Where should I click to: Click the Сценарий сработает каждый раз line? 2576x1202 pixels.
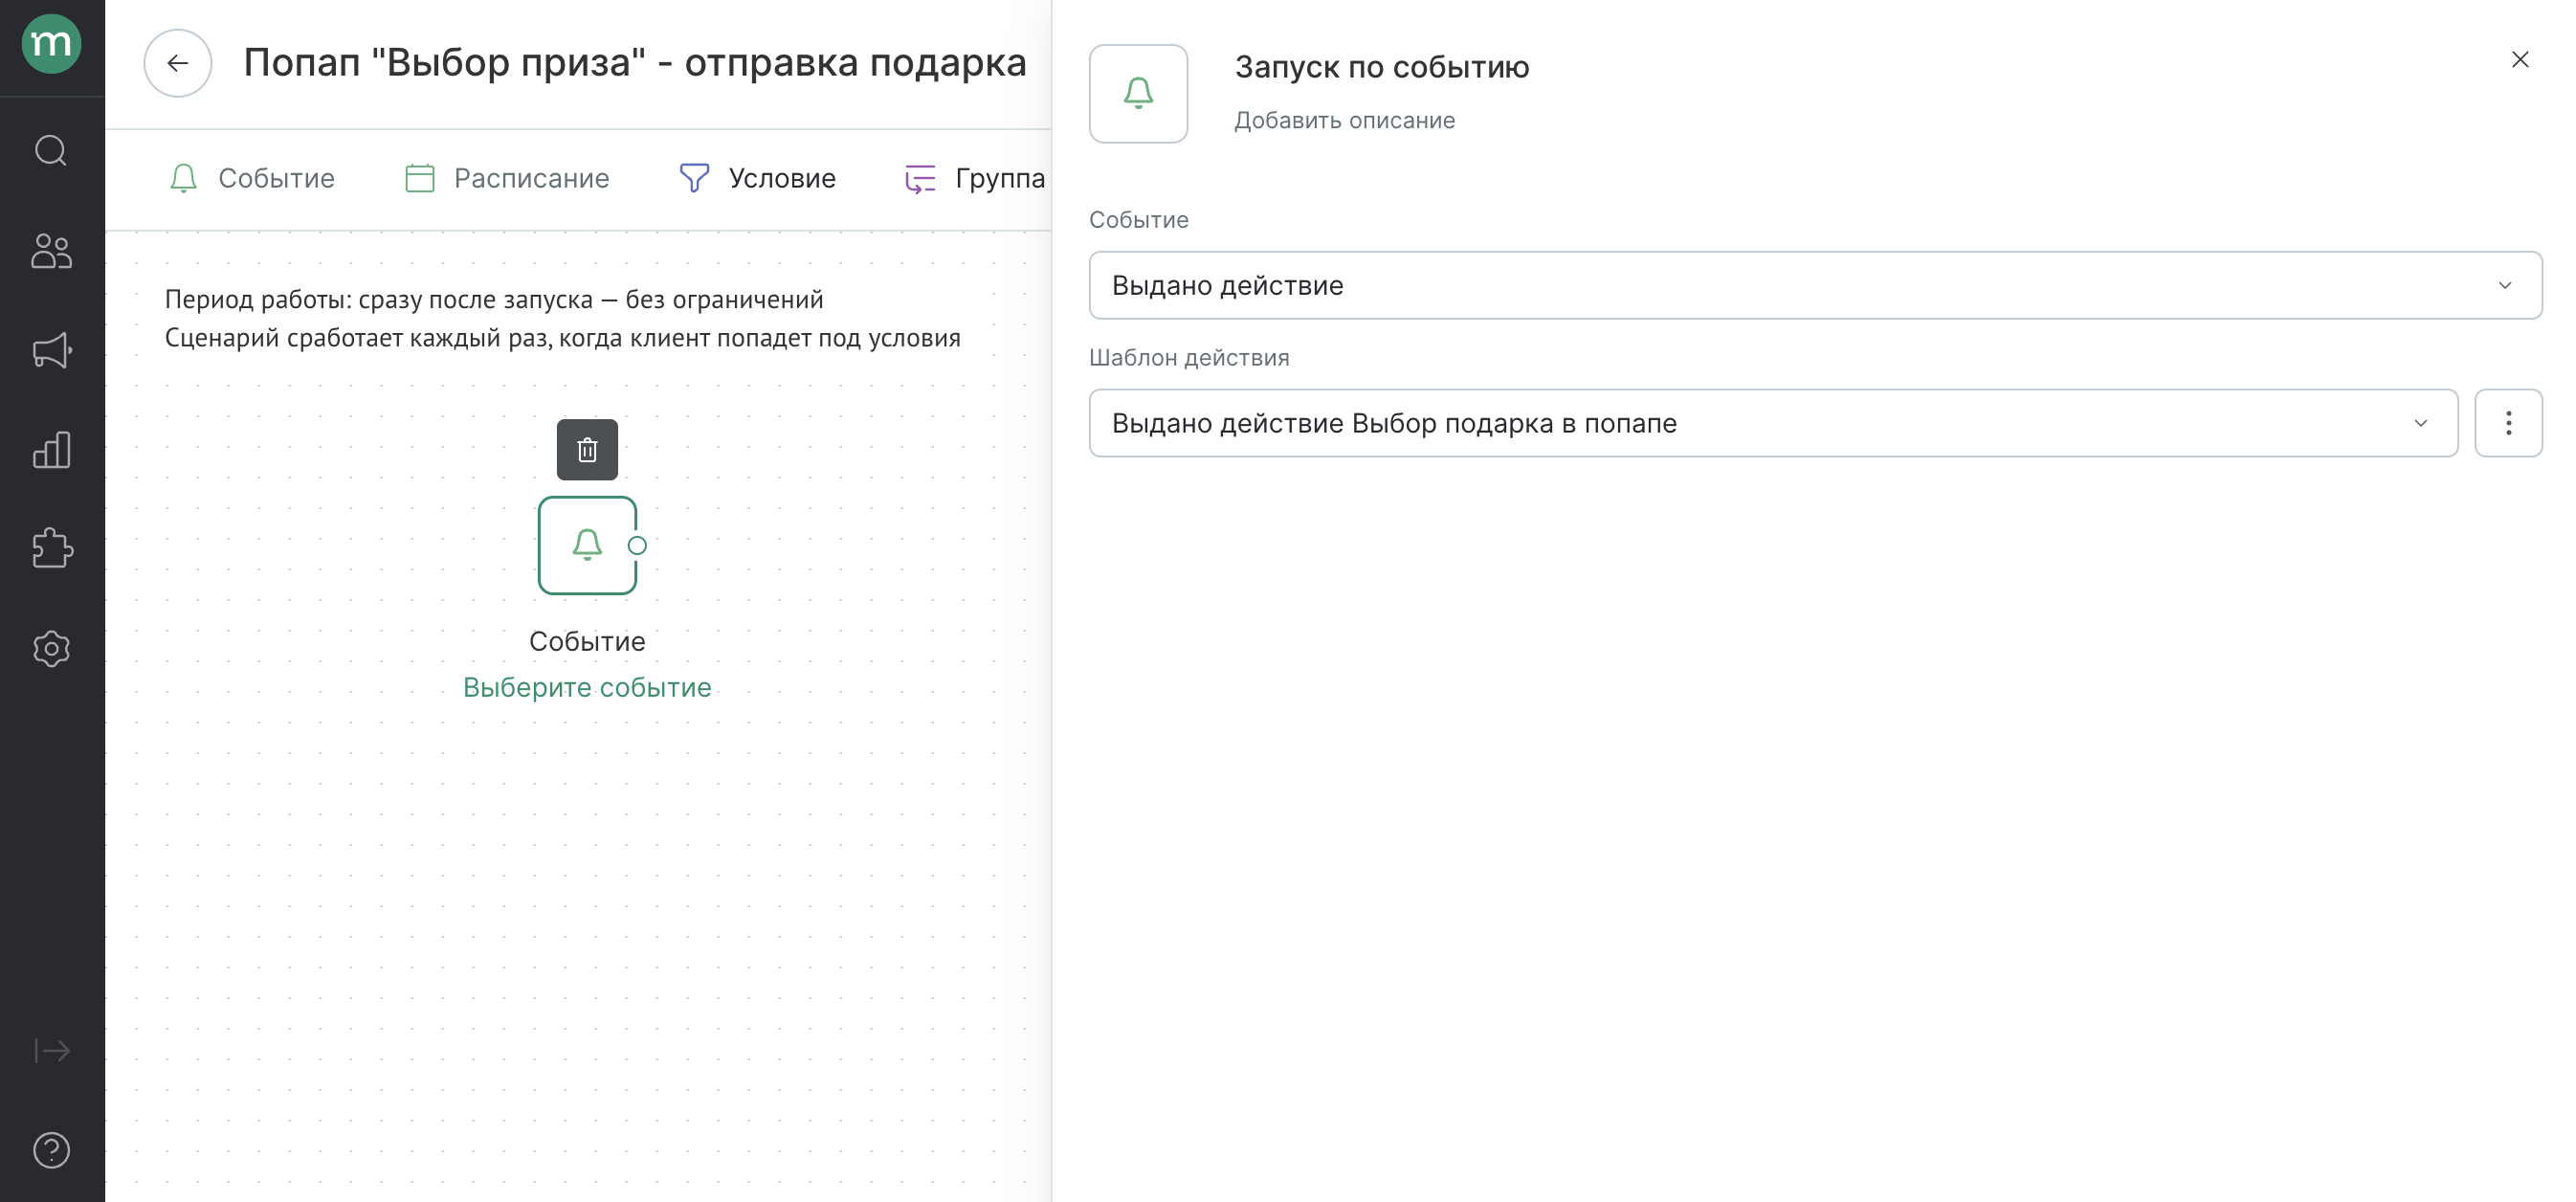(562, 338)
